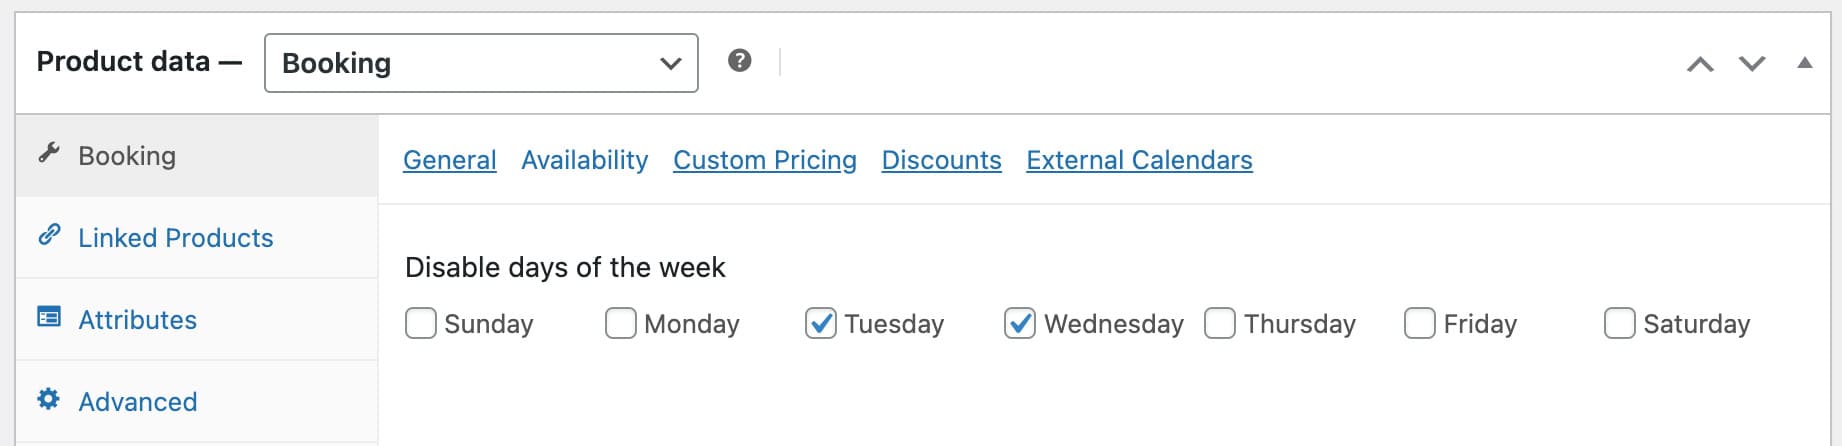Tick the Friday checkbox
The height and width of the screenshot is (446, 1842).
[x=1420, y=323]
